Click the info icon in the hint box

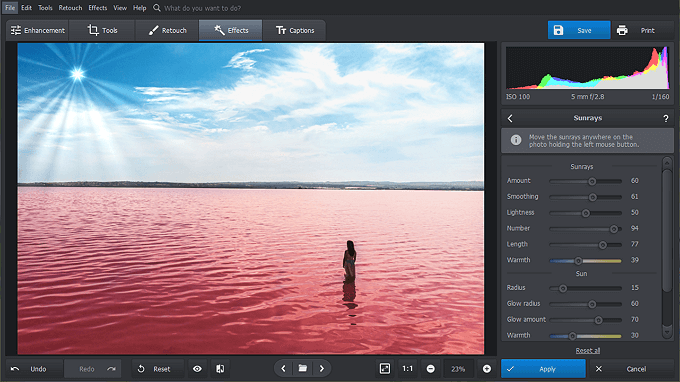(x=516, y=140)
